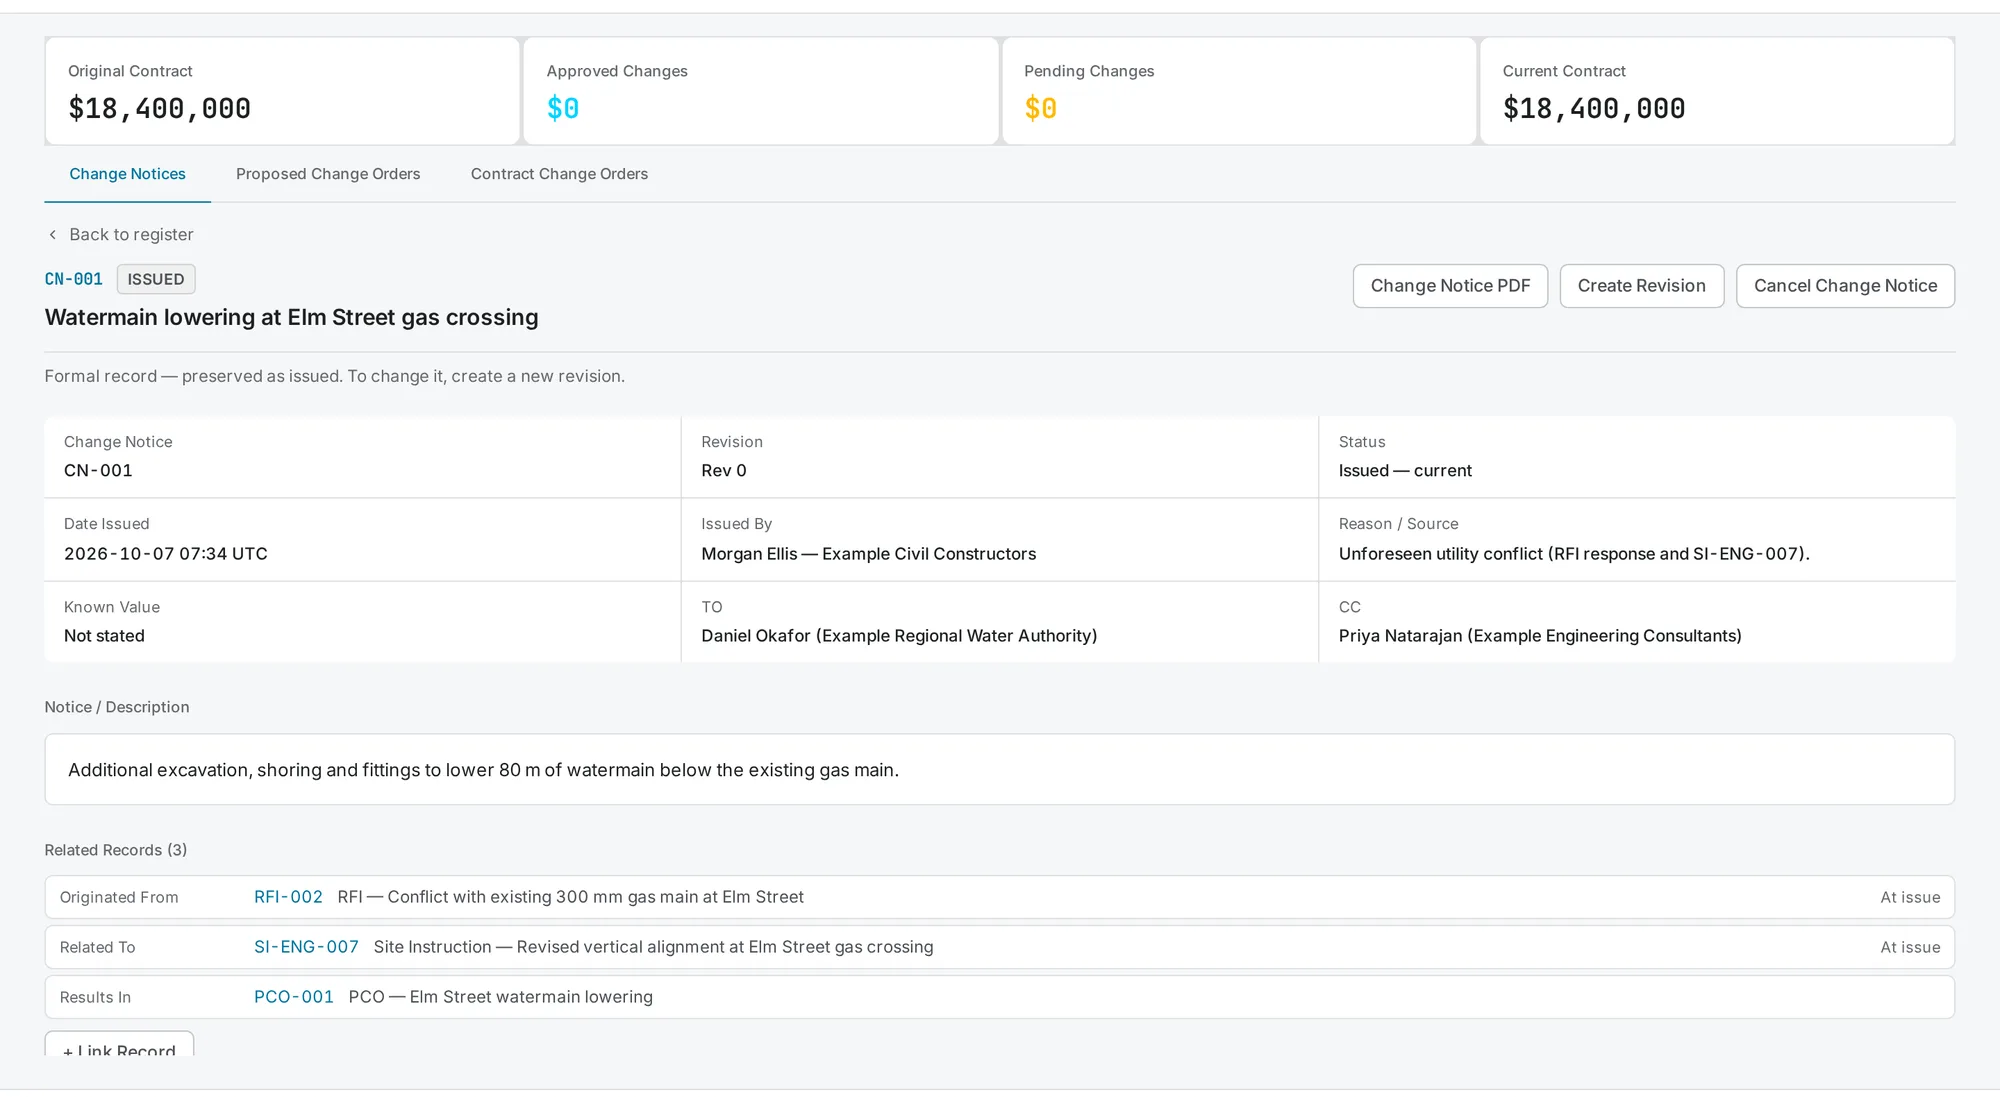Click TO recipient Daniel Okafor
2000x1097 pixels.
(899, 636)
